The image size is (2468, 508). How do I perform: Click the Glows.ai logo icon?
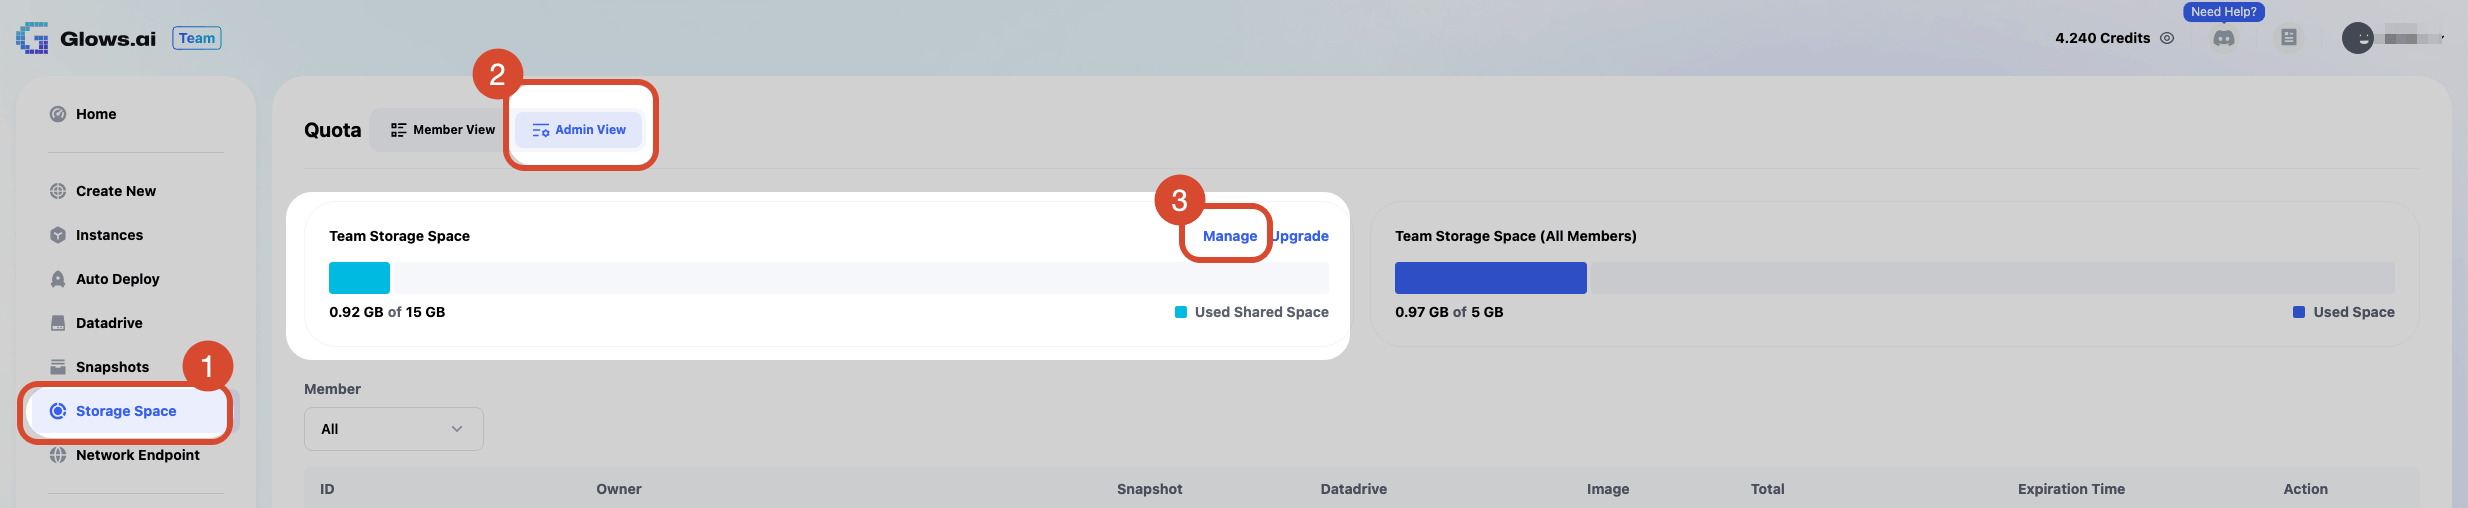[32, 38]
